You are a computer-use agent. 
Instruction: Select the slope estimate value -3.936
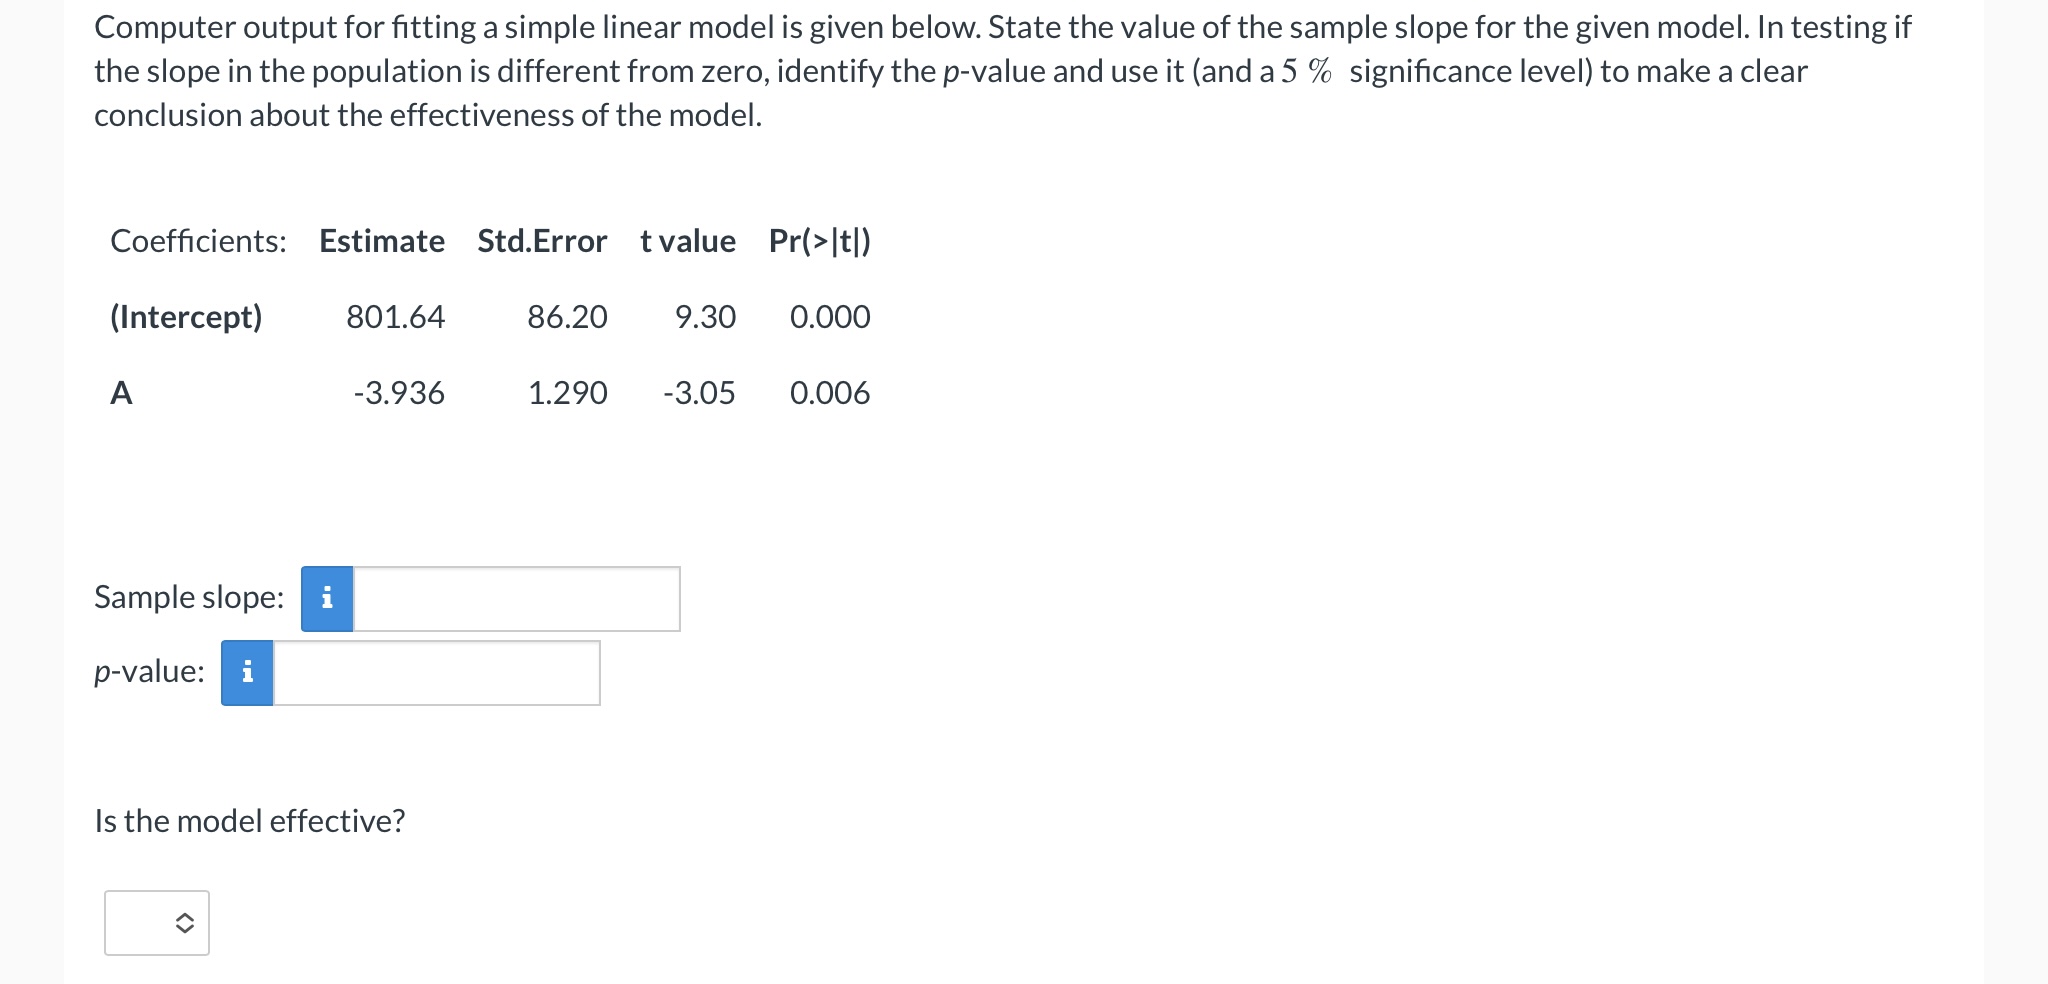[398, 393]
